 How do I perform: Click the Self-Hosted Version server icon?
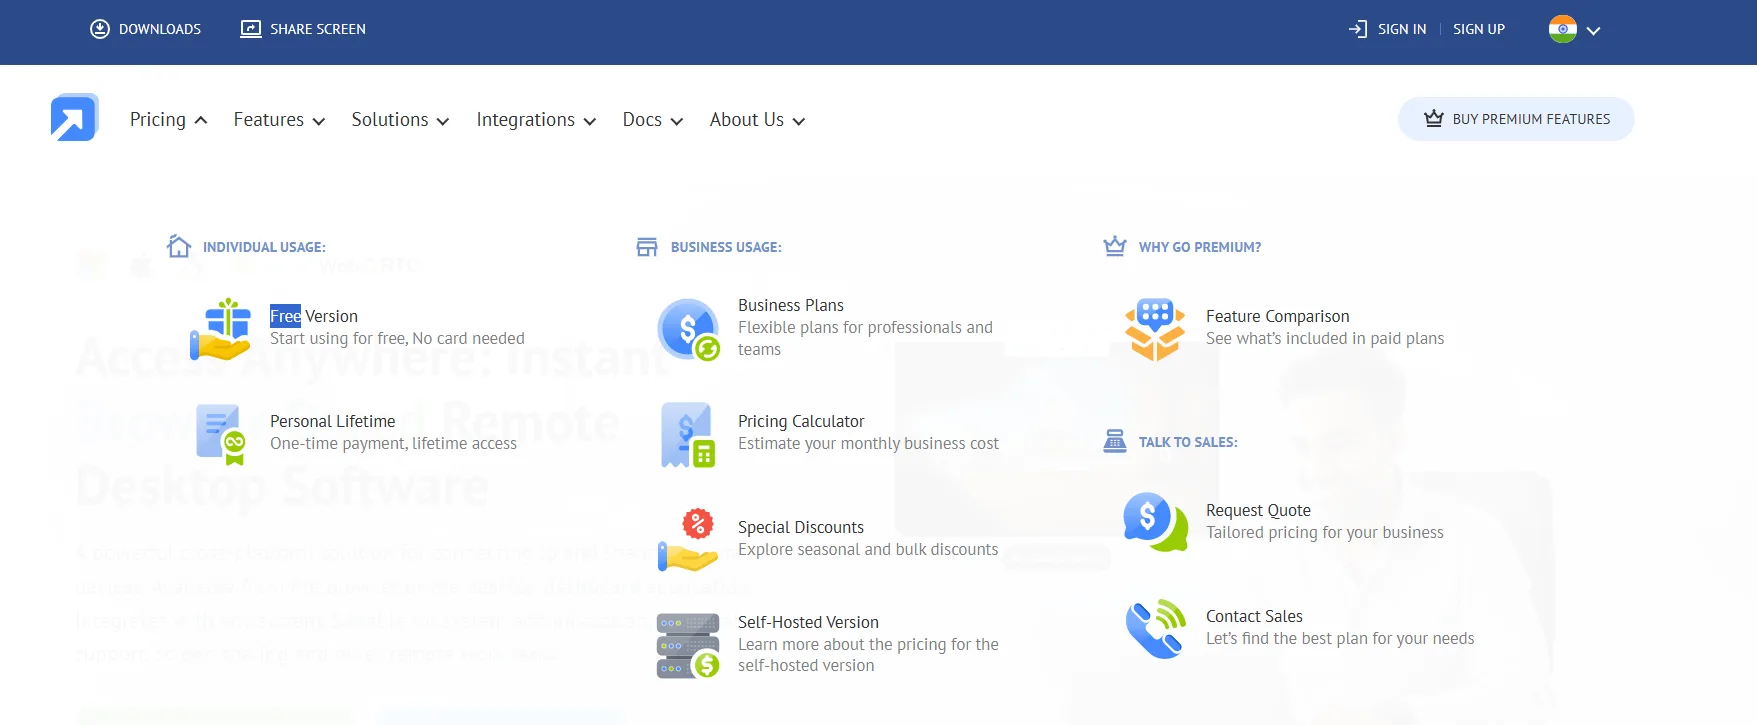point(688,646)
